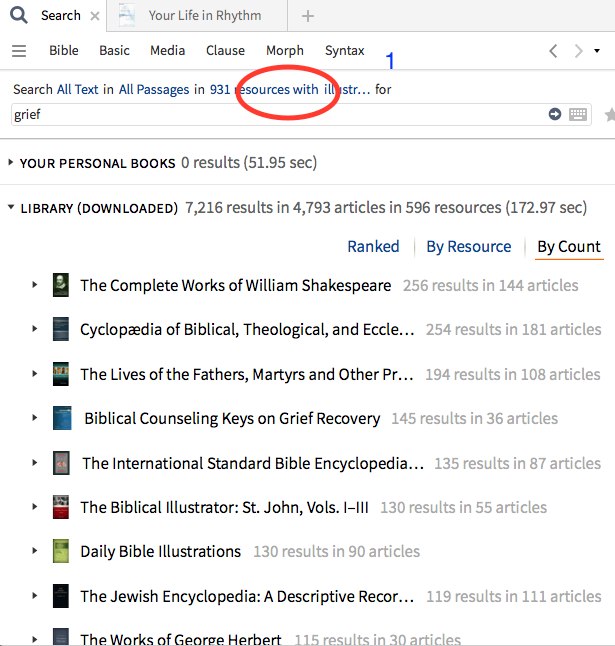615x646 pixels.
Task: Select the Bible search type
Action: [x=64, y=50]
